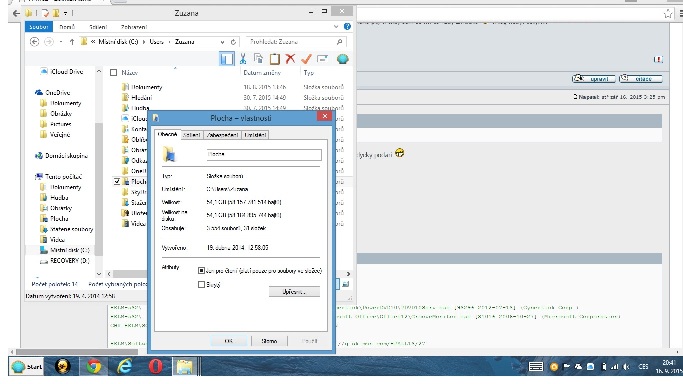Click the scissors Cut icon in Explorer toolbar
683x384 pixels.
(243, 59)
